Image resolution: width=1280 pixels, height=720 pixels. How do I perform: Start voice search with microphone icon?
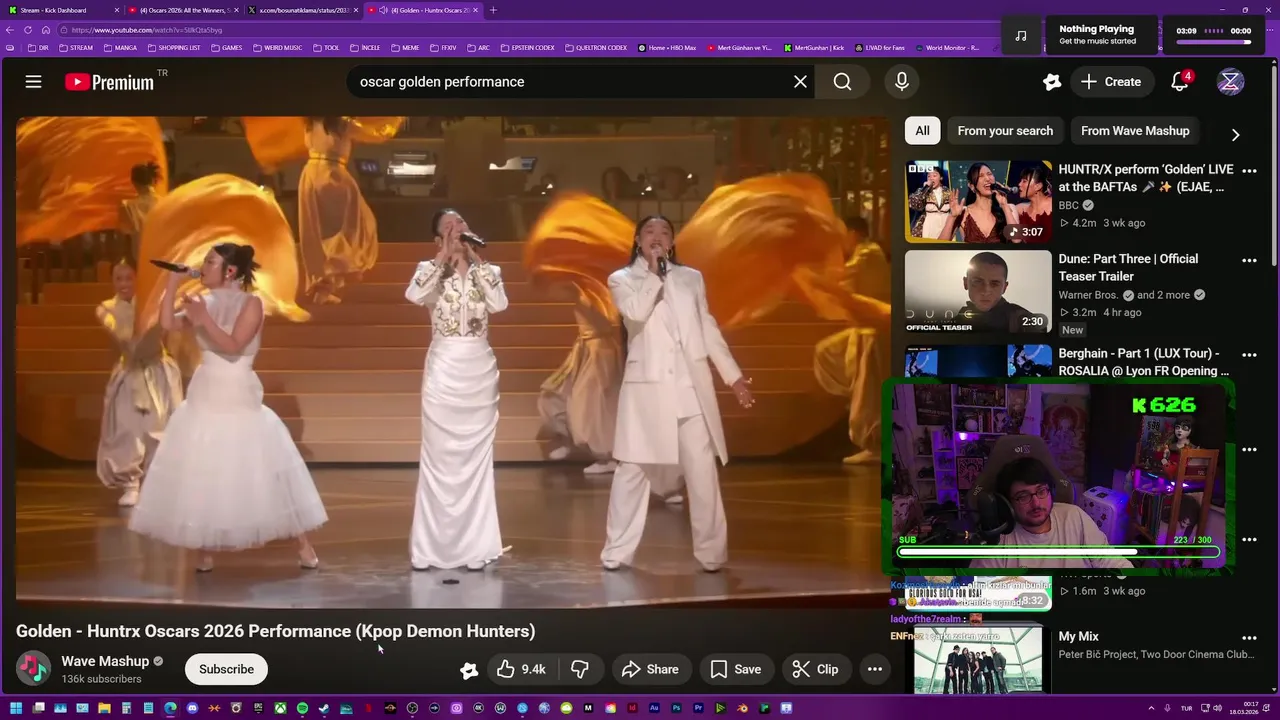[902, 82]
